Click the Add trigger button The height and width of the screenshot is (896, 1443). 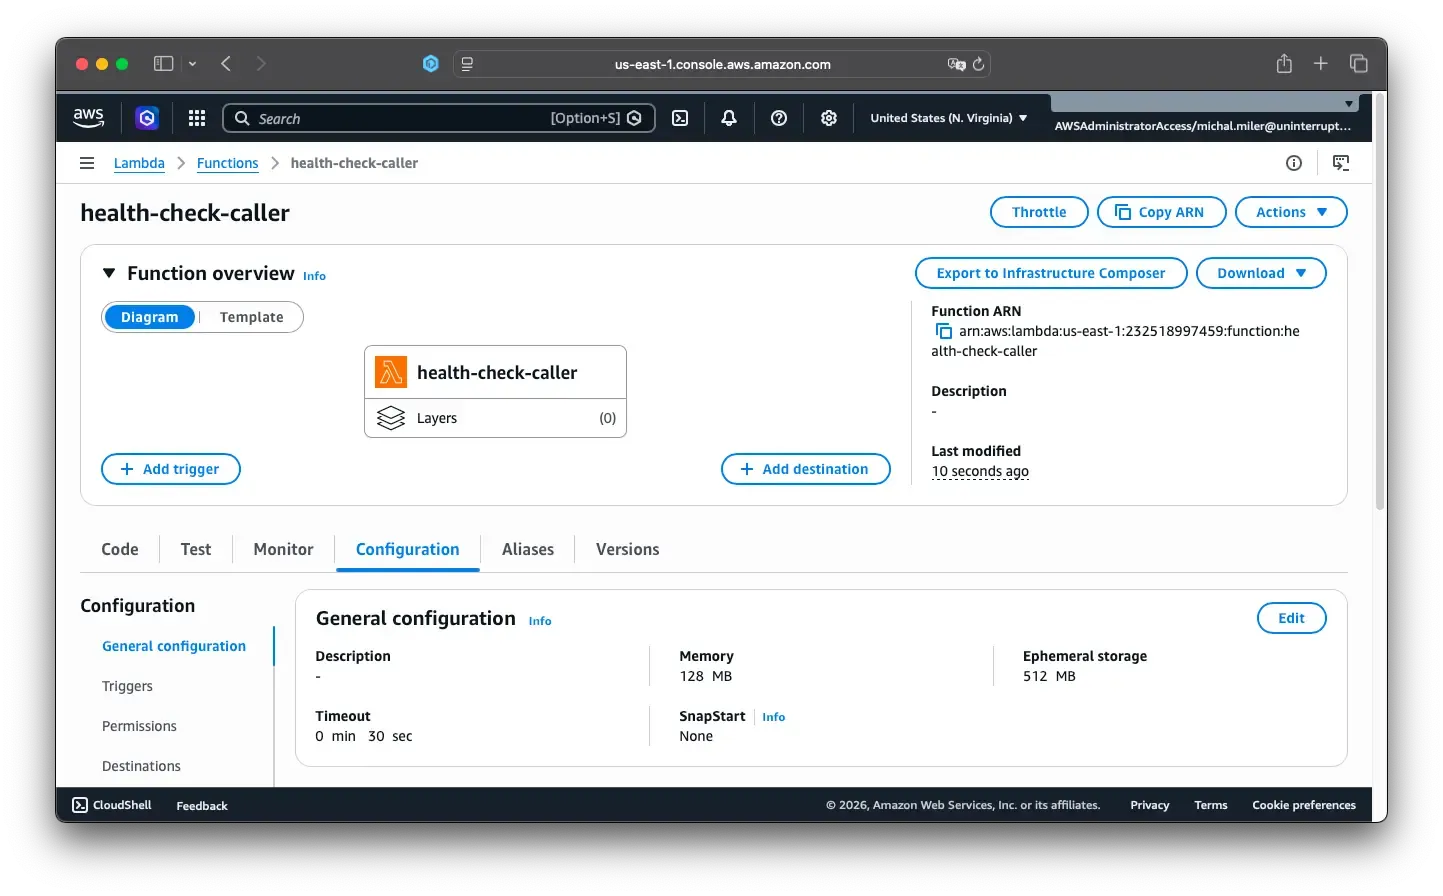coord(171,469)
